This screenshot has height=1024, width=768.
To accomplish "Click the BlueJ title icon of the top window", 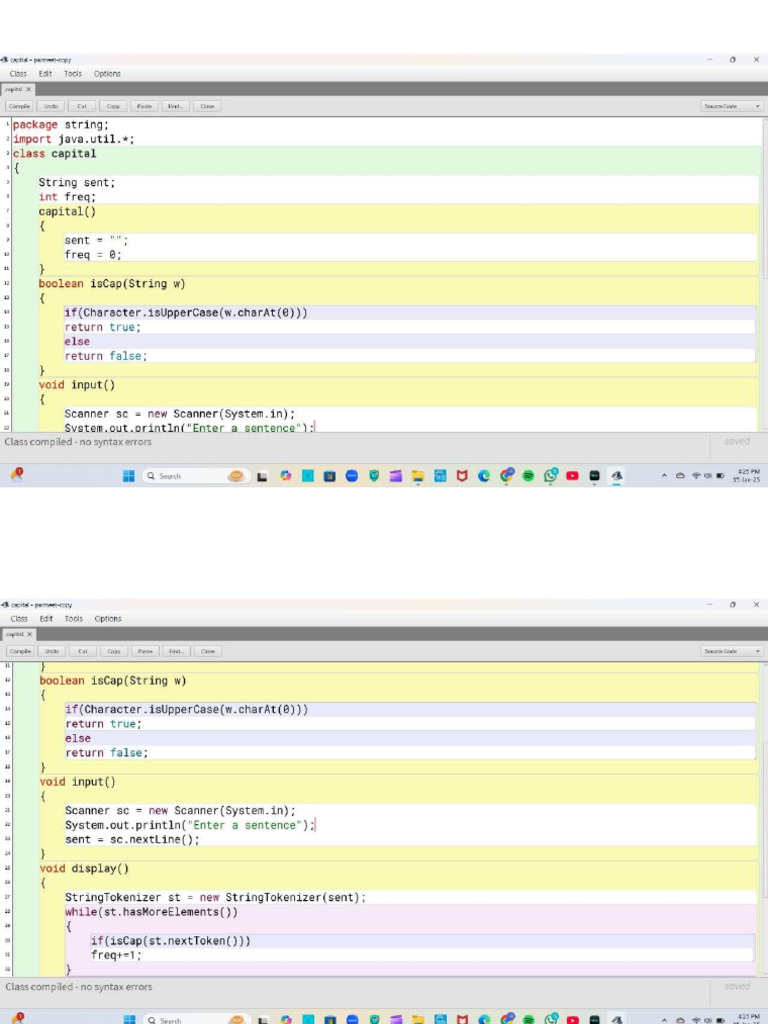I will tap(4, 59).
